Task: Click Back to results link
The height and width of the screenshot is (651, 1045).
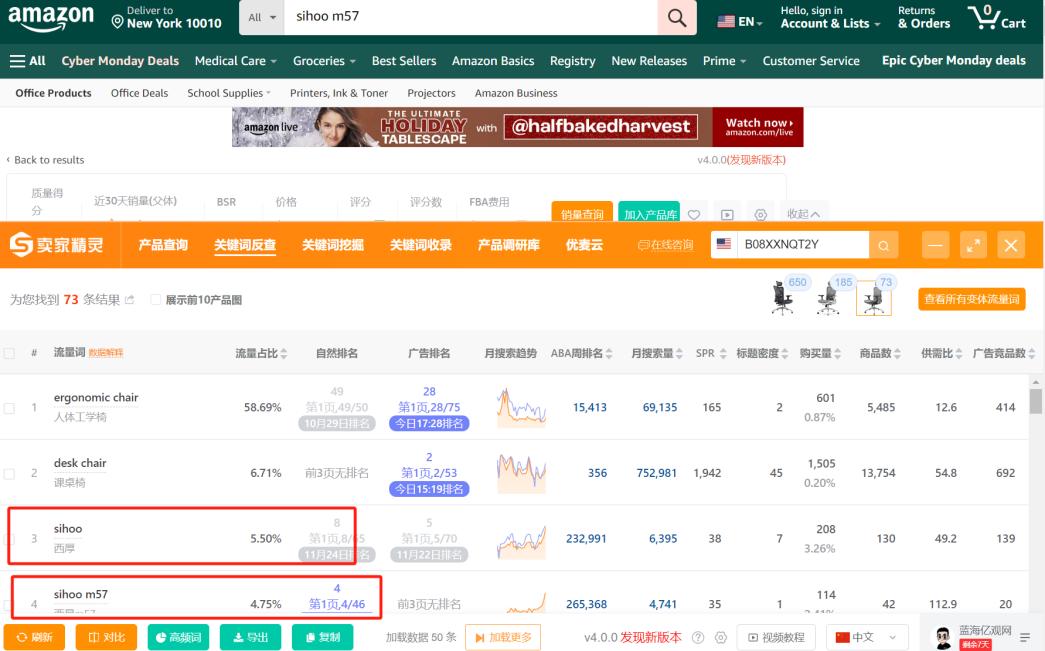Action: 45,160
